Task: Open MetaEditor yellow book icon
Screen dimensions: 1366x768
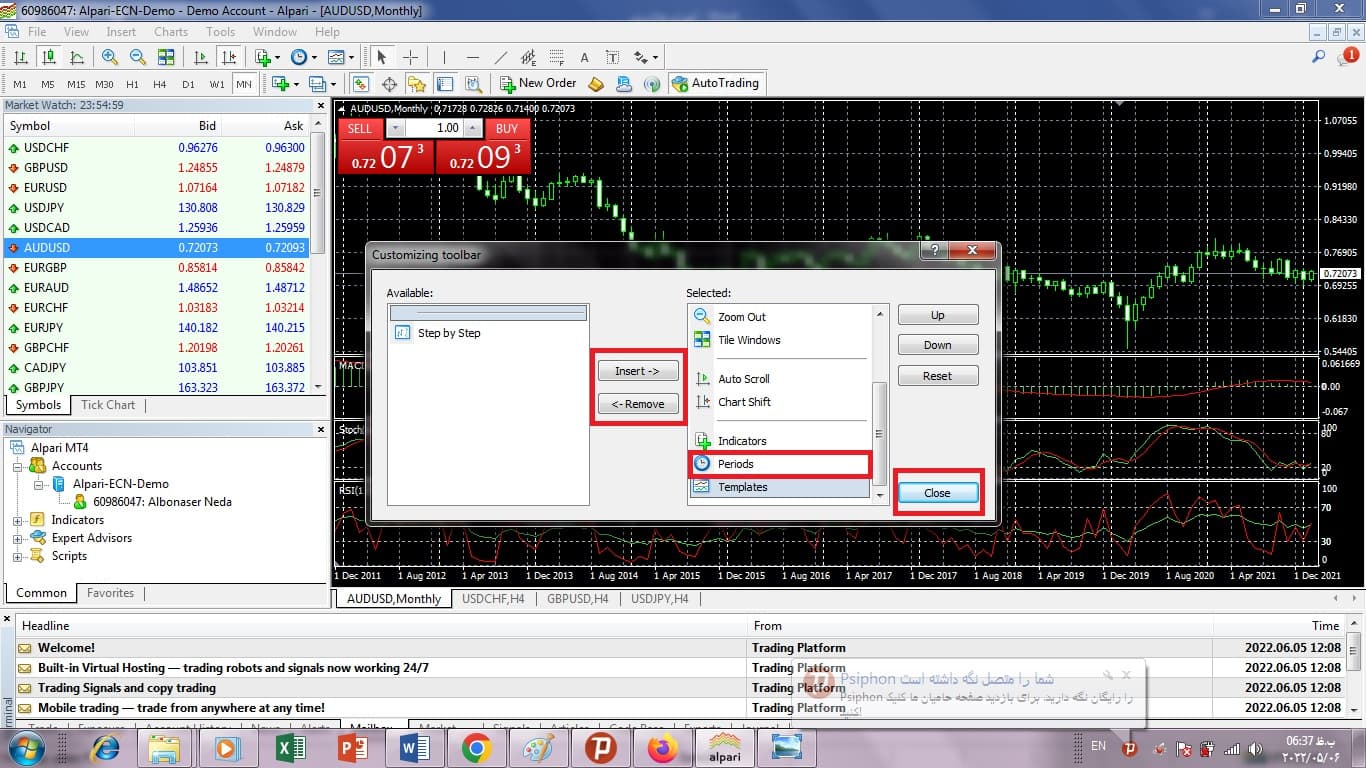Action: pos(596,84)
